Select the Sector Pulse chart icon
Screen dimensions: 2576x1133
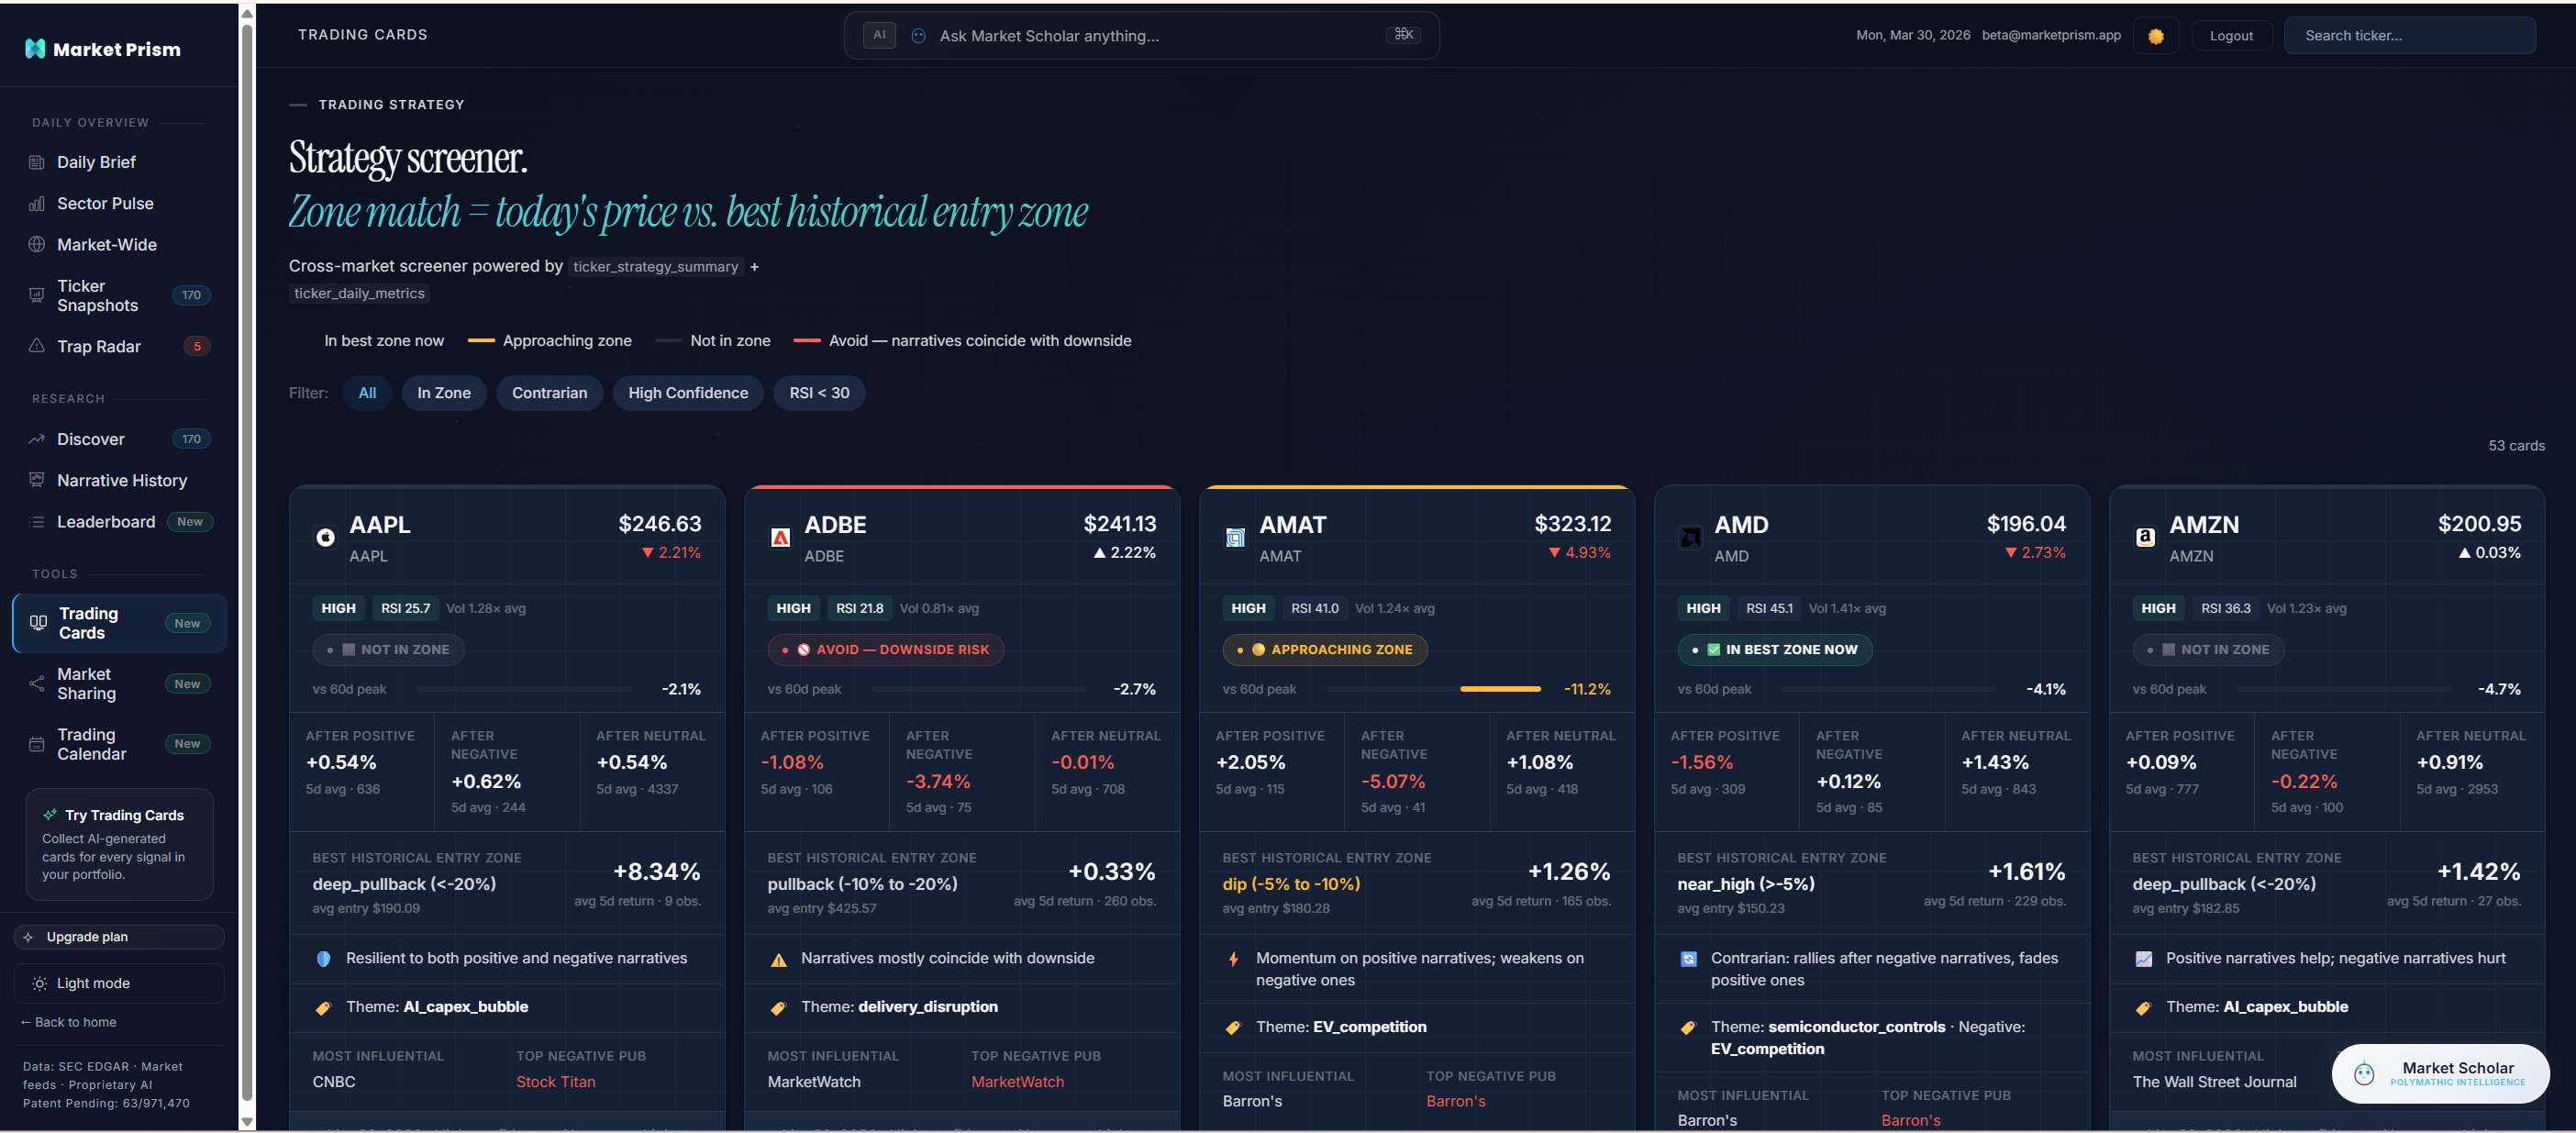point(36,203)
